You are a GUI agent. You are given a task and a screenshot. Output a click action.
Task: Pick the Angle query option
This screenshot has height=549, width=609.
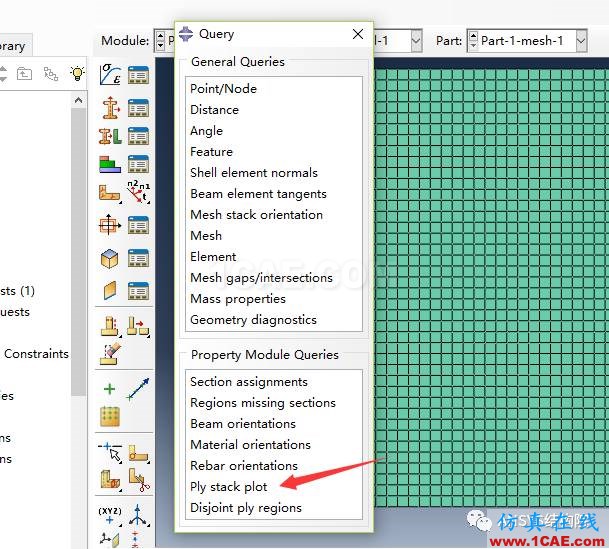pos(207,131)
